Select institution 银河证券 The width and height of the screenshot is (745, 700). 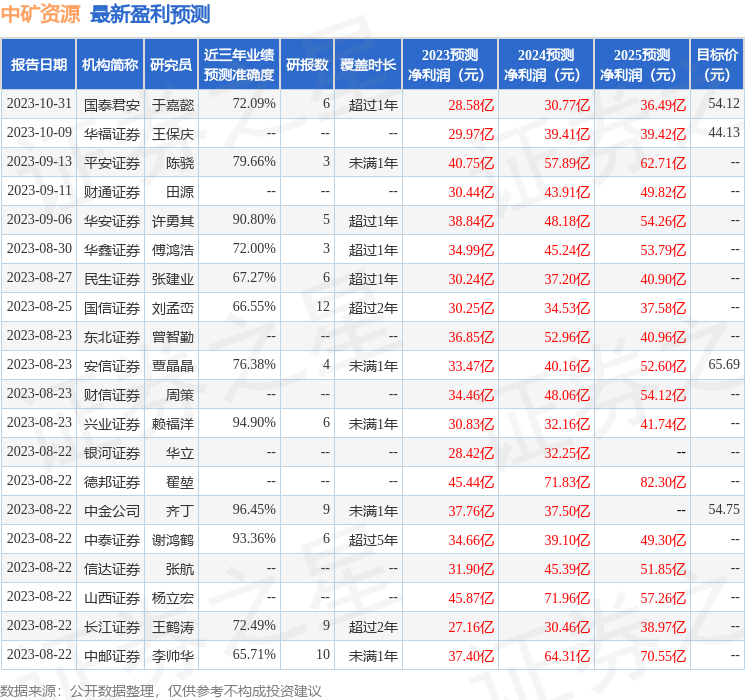click(x=112, y=452)
